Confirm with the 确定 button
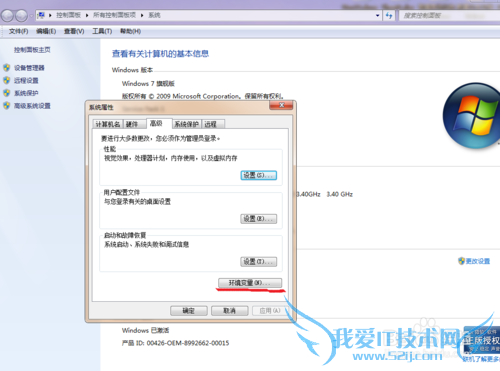 tap(189, 311)
